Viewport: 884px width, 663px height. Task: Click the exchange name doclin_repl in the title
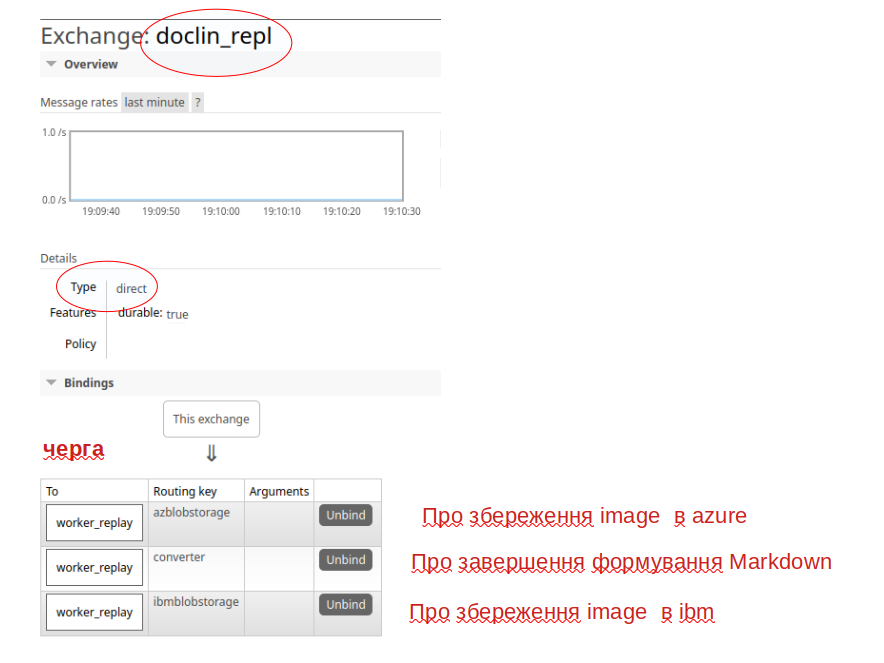[x=213, y=37]
